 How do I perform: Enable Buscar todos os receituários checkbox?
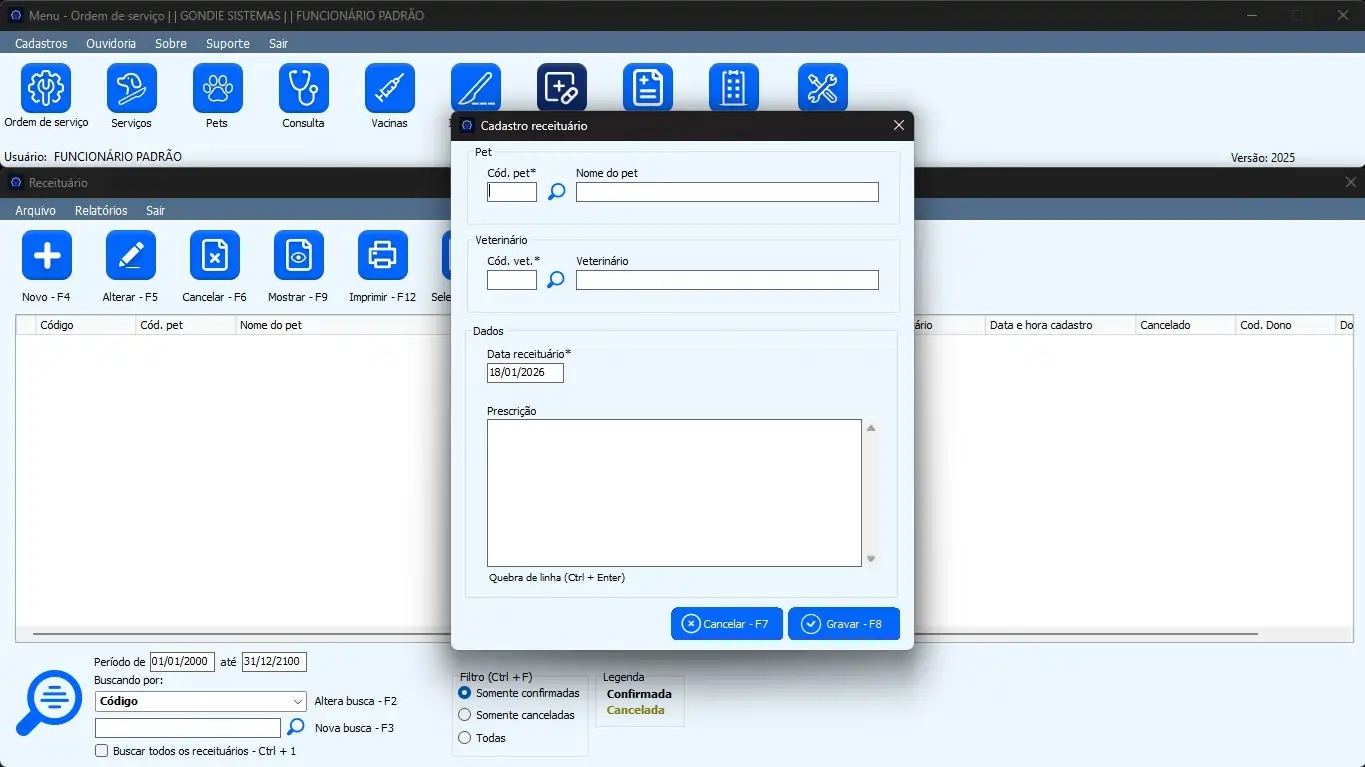101,751
